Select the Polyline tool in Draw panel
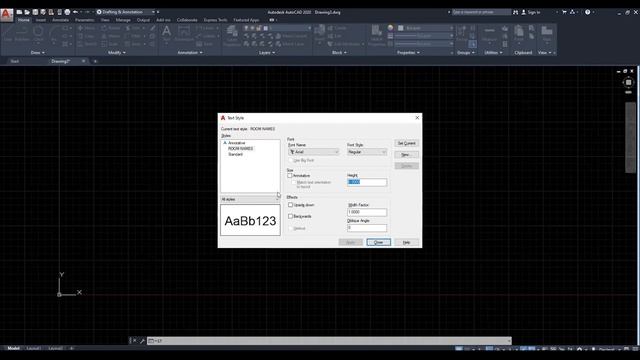 pos(22,33)
